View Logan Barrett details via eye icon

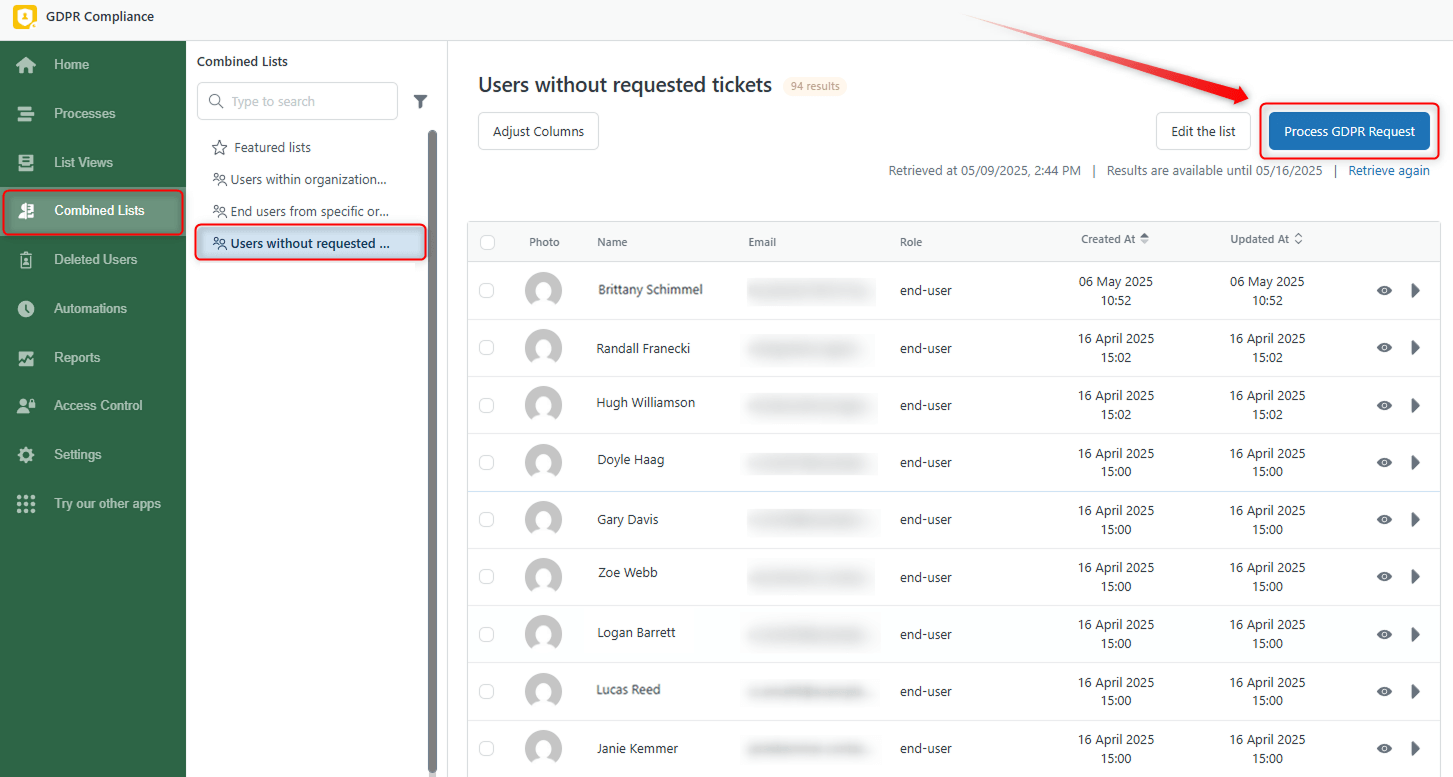tap(1384, 634)
